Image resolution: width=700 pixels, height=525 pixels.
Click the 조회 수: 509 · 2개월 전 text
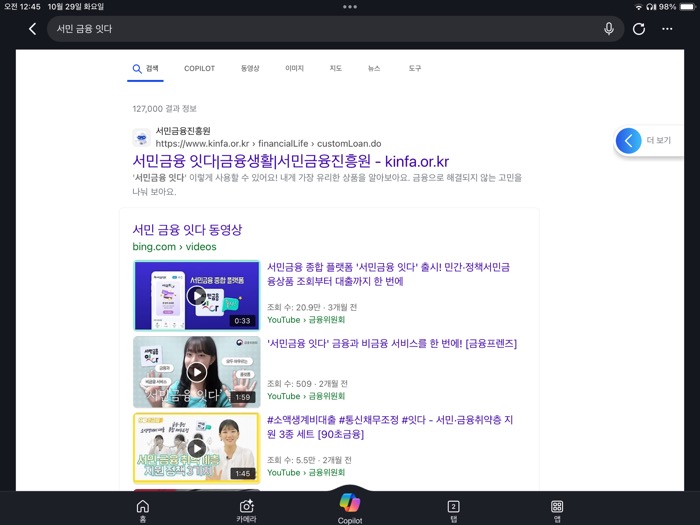click(307, 384)
